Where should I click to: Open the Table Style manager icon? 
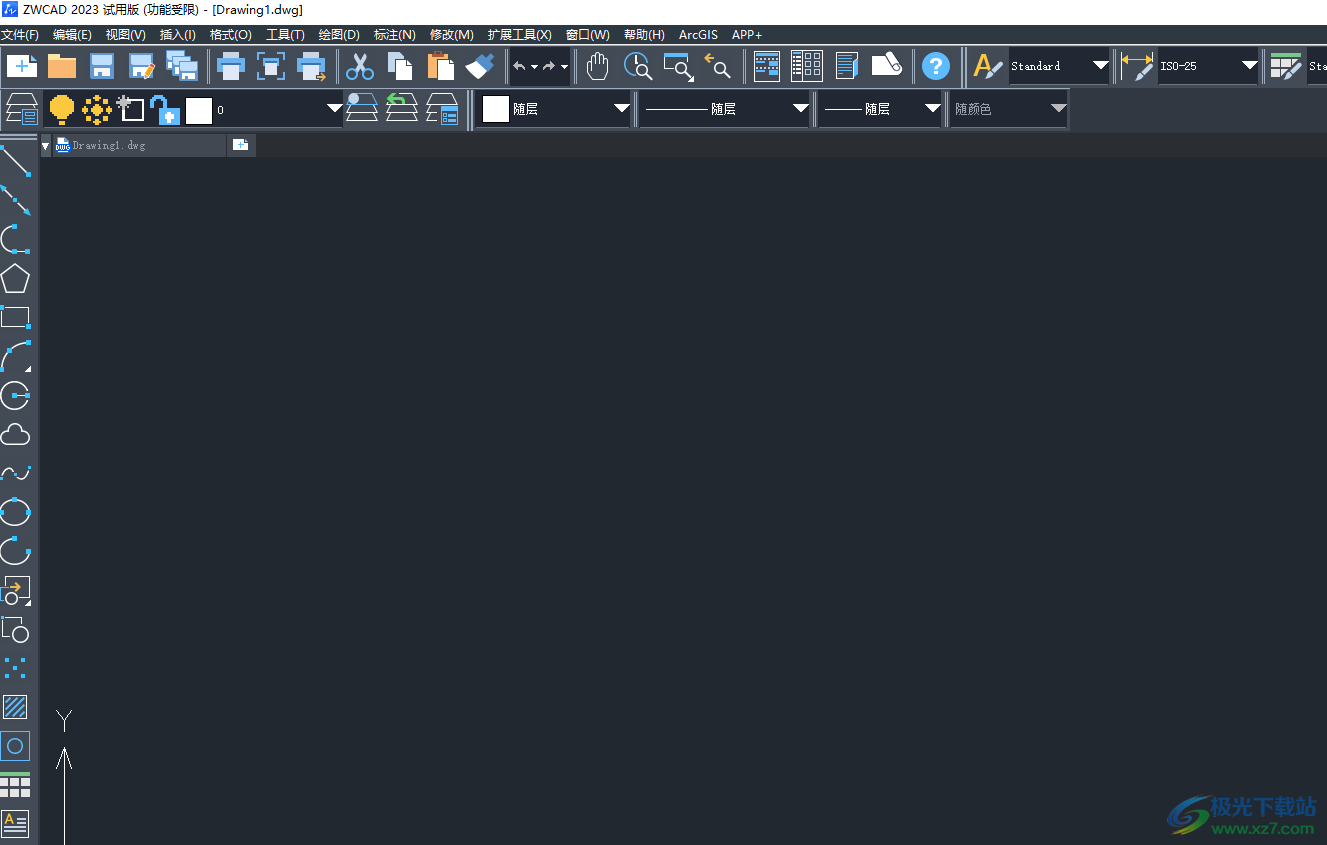(x=1285, y=66)
